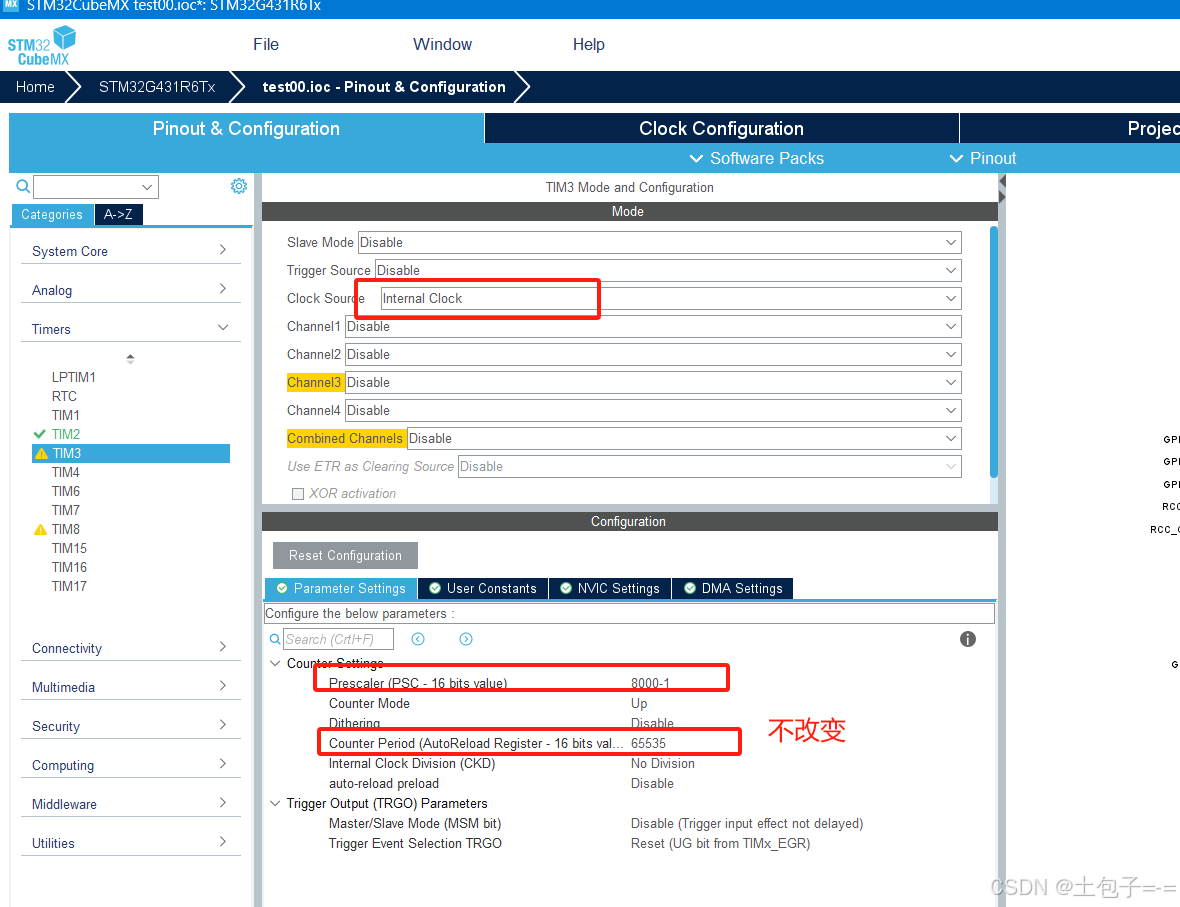
Task: Click the warning icon beside TIM3
Action: click(x=41, y=453)
